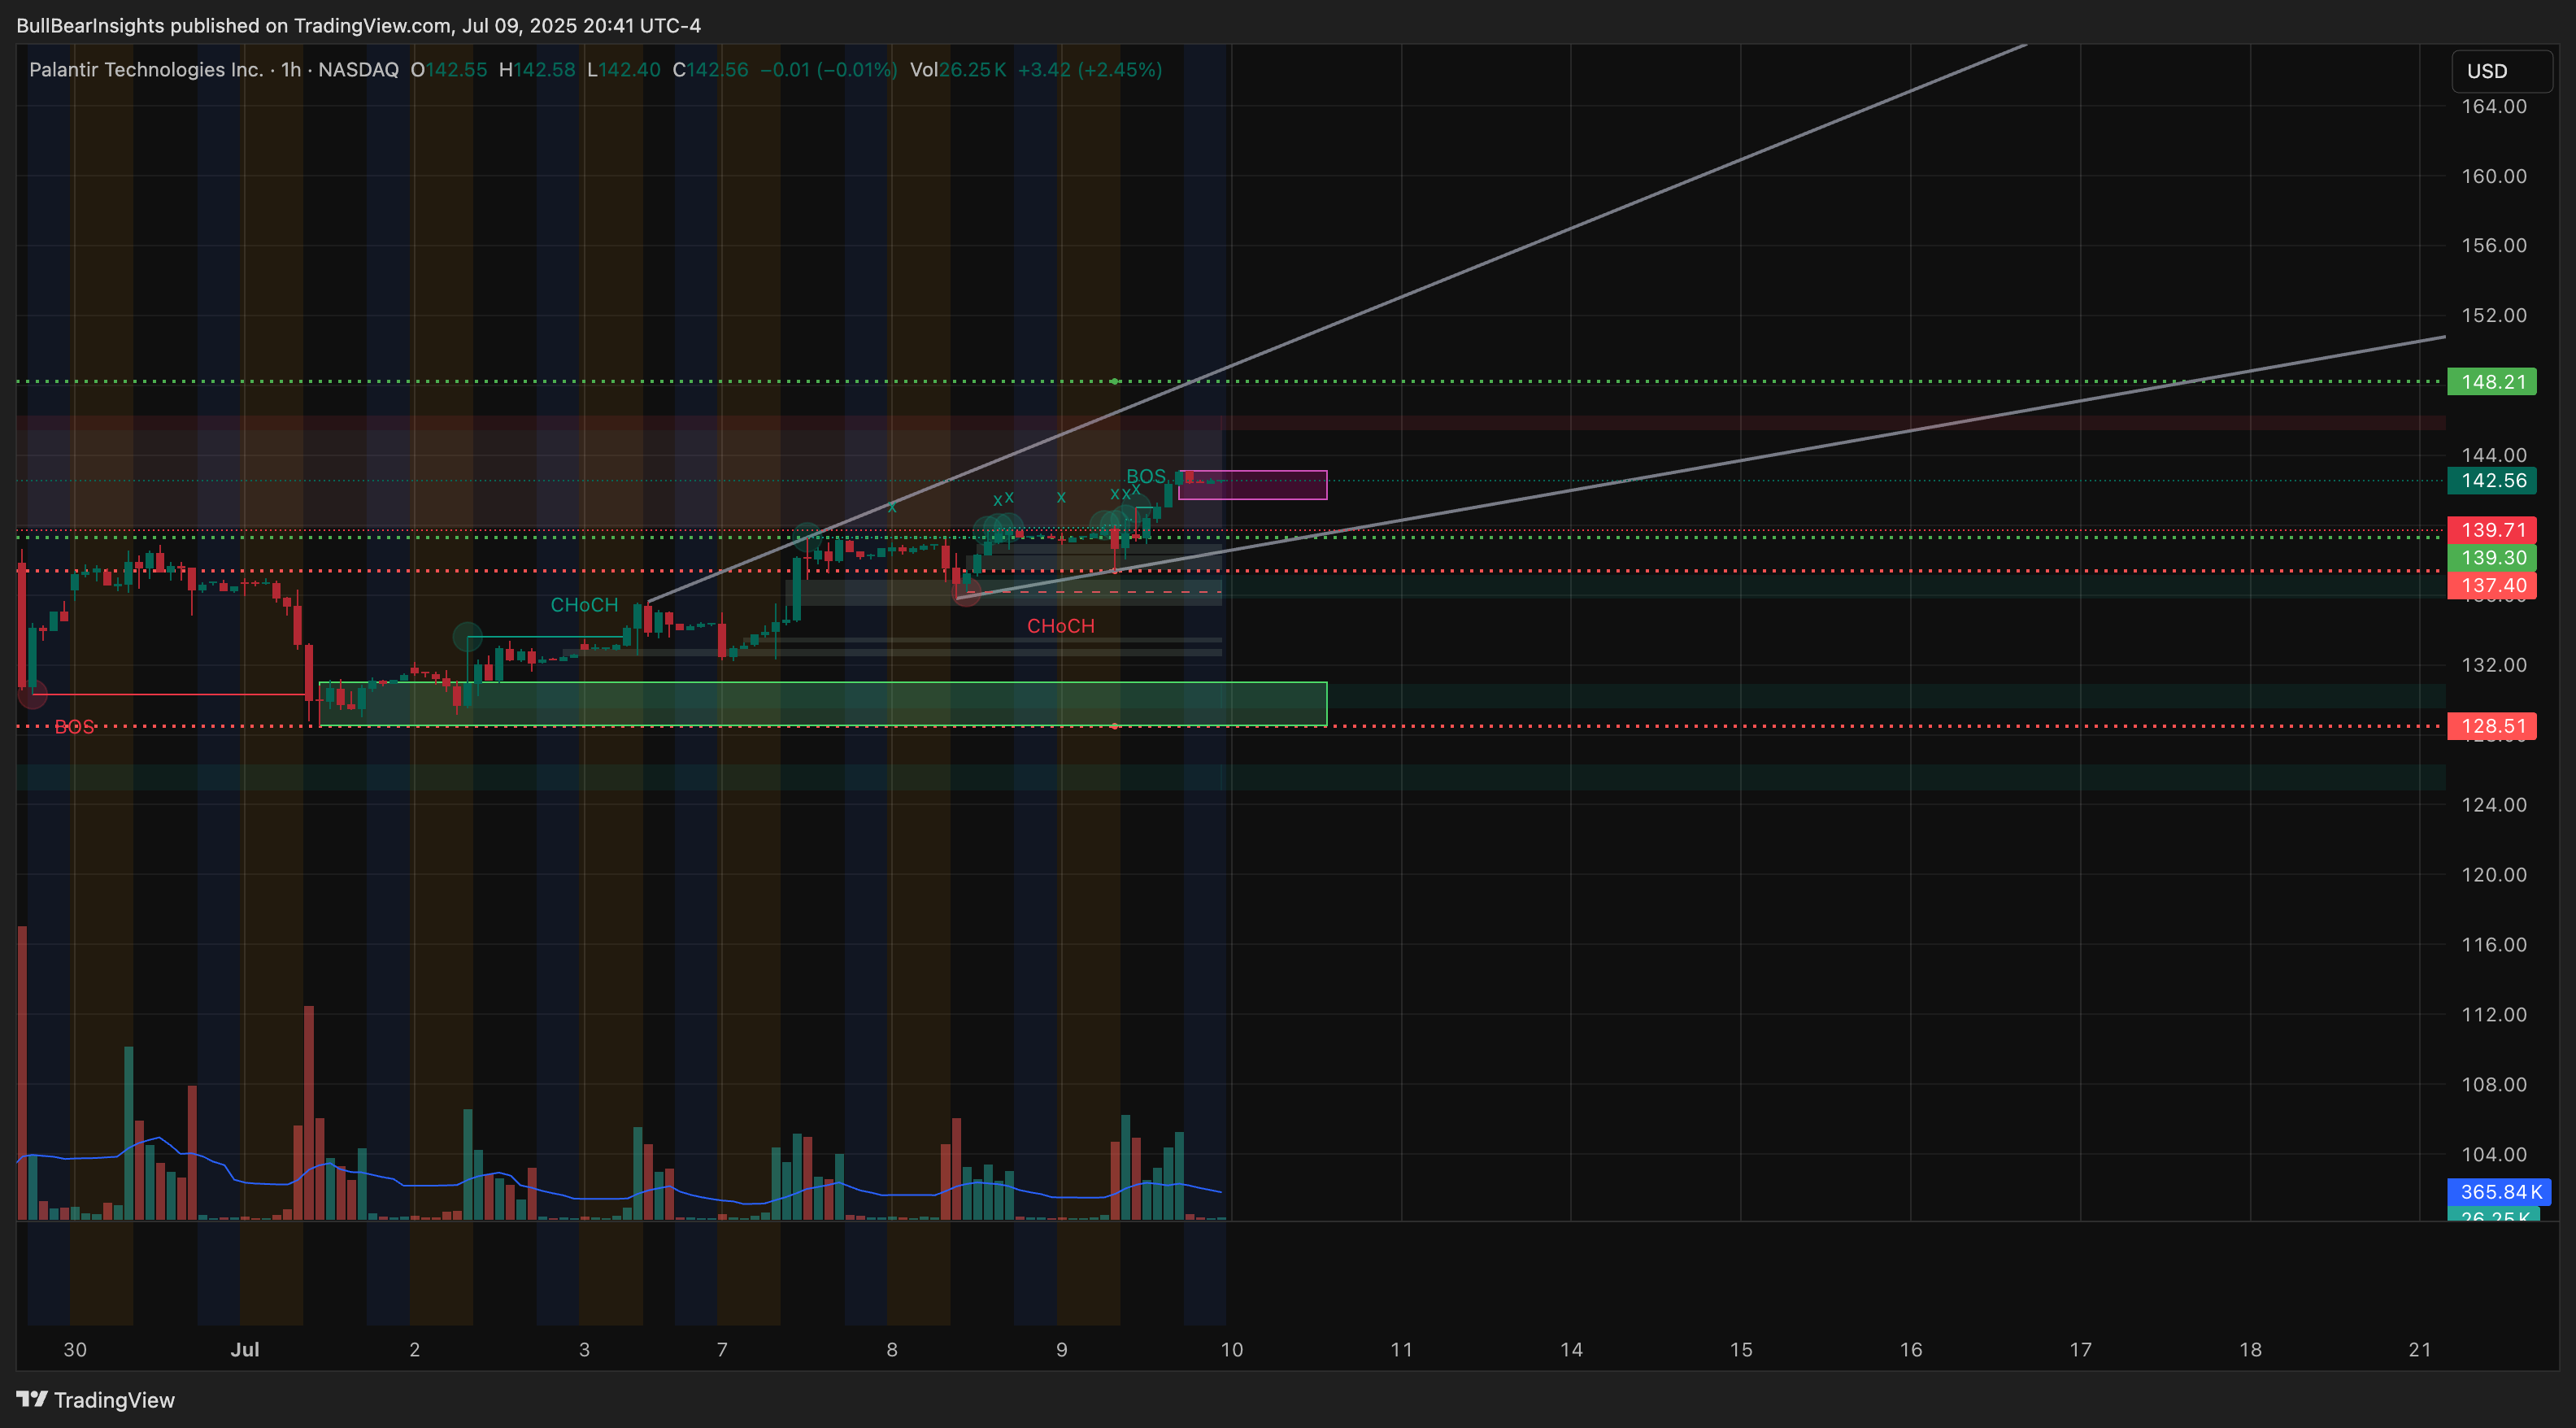Click the 128.51 red price label

pyautogui.click(x=2492, y=726)
